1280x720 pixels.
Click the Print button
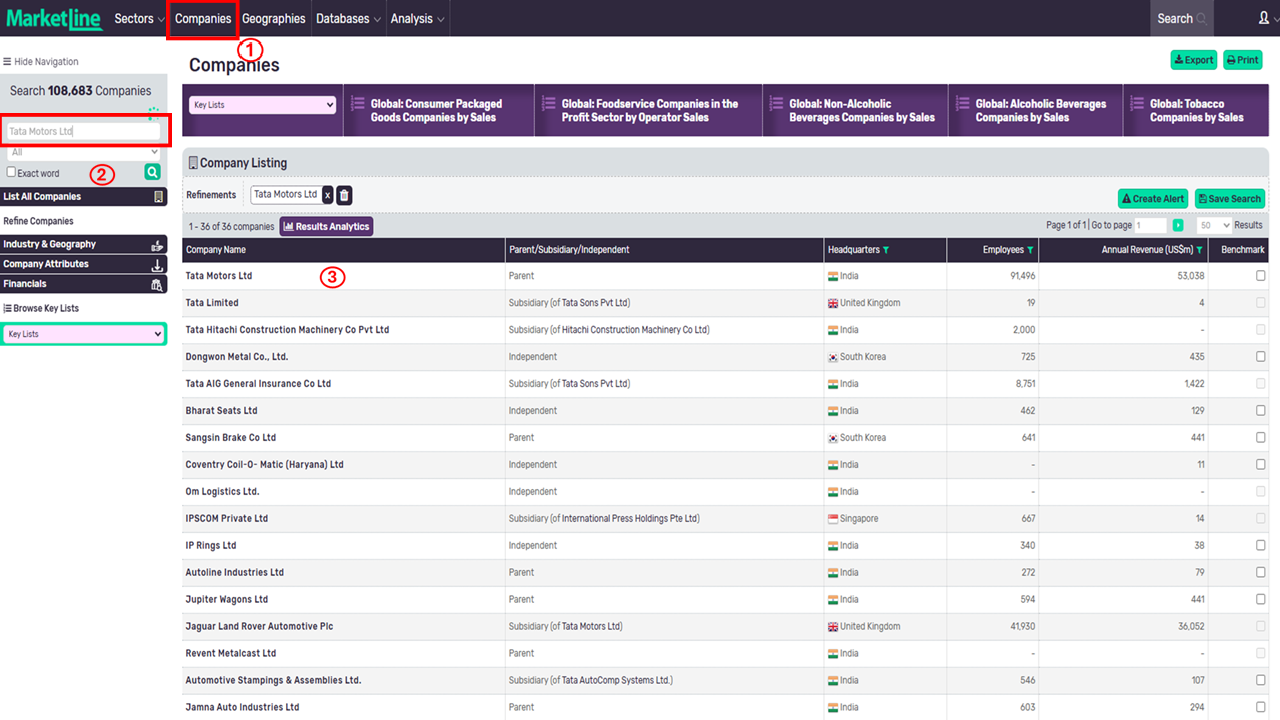click(1243, 60)
